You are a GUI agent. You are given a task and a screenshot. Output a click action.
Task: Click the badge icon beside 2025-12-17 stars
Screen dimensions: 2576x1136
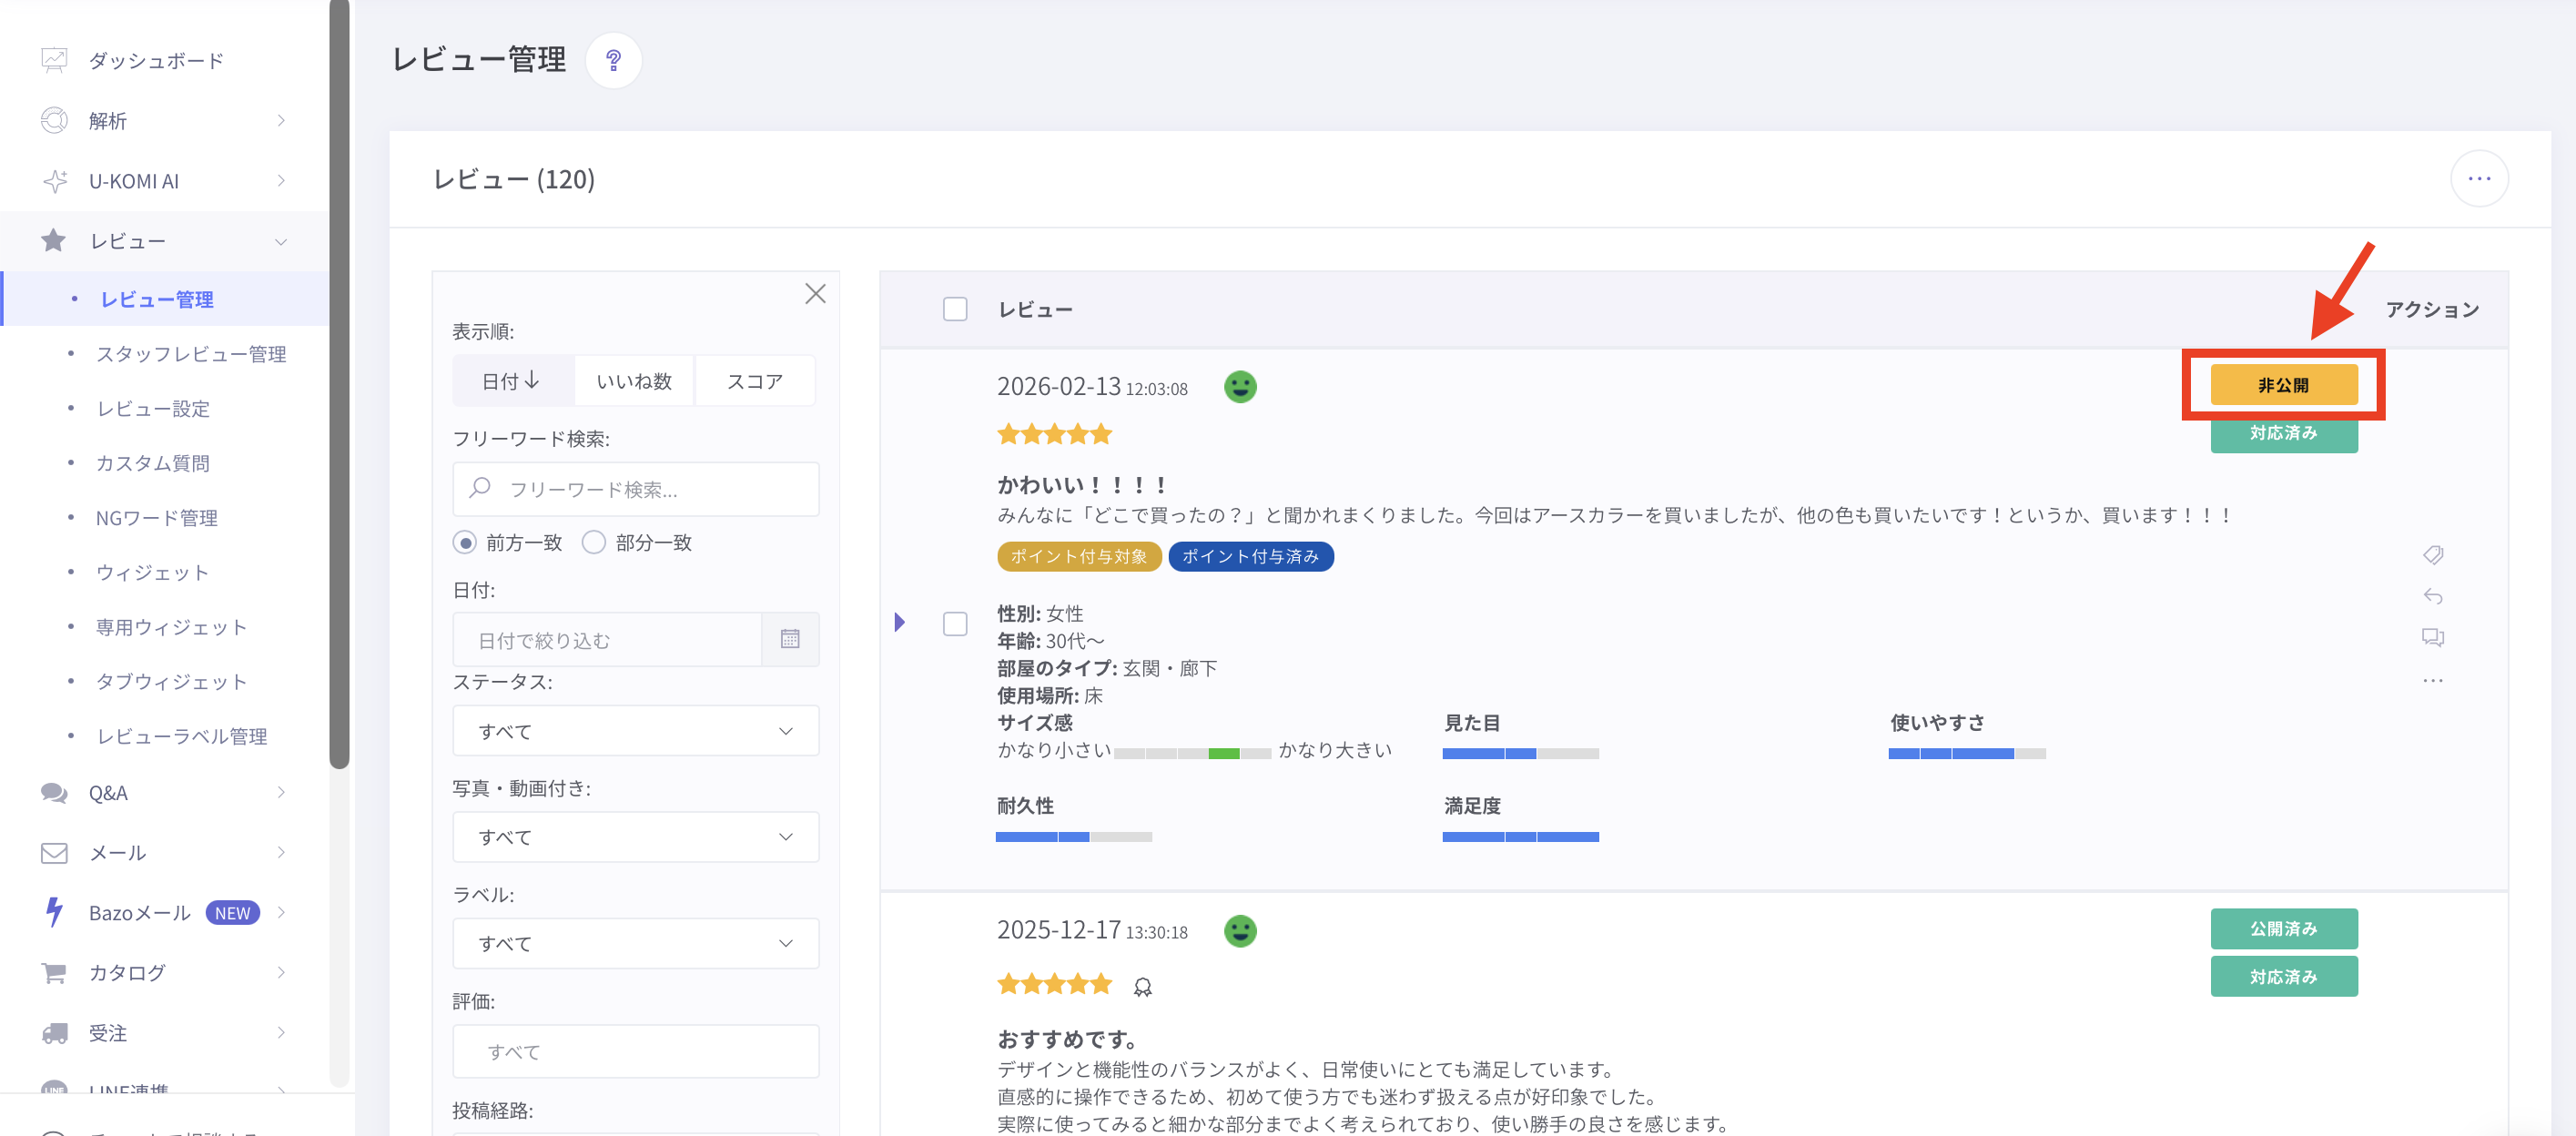tap(1142, 987)
